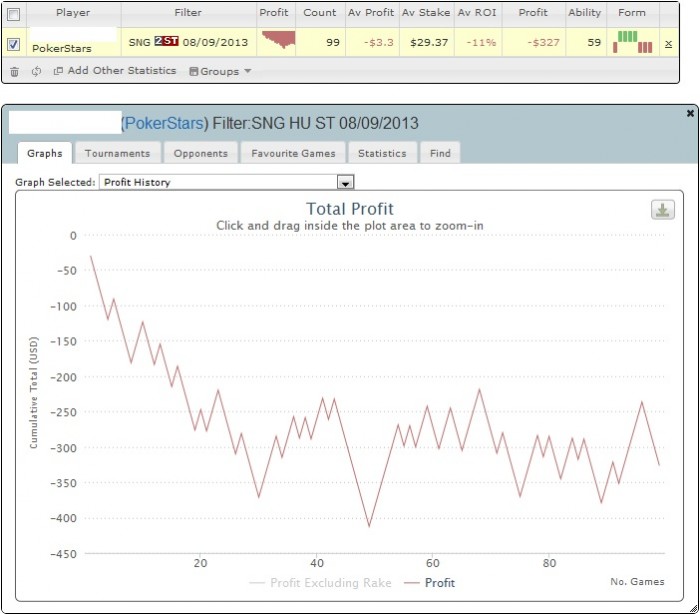
Task: Click the Profit History dropdown arrow button
Action: pos(346,183)
